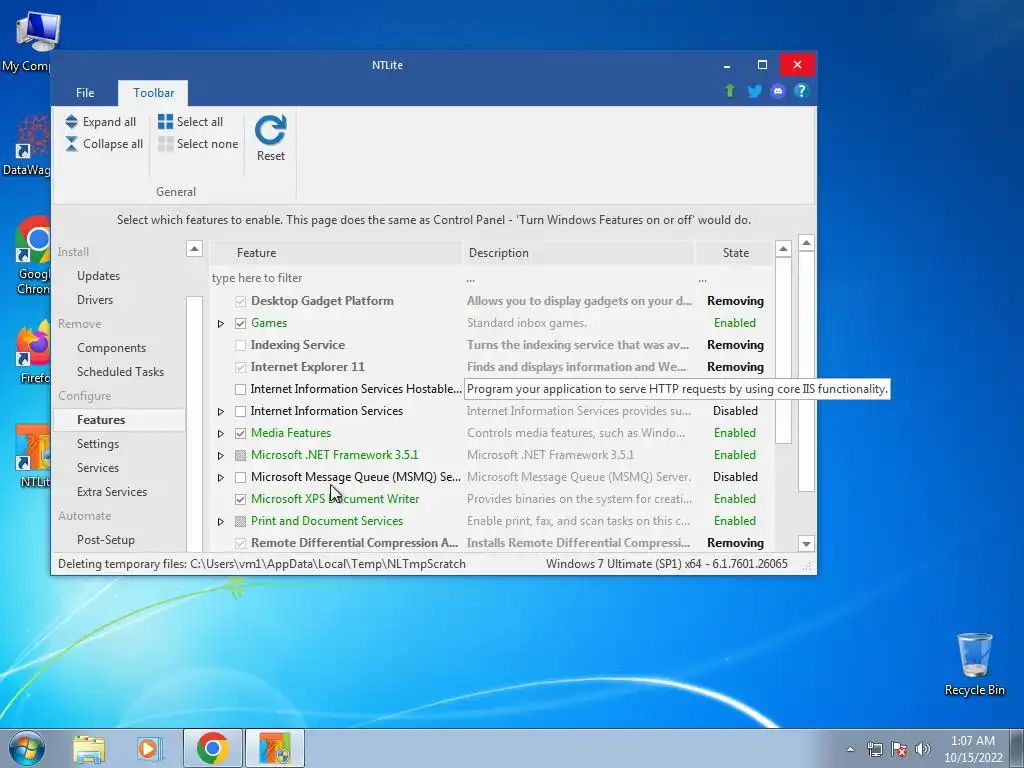Toggle Indexing Service checkbox
This screenshot has width=1024, height=768.
point(240,345)
